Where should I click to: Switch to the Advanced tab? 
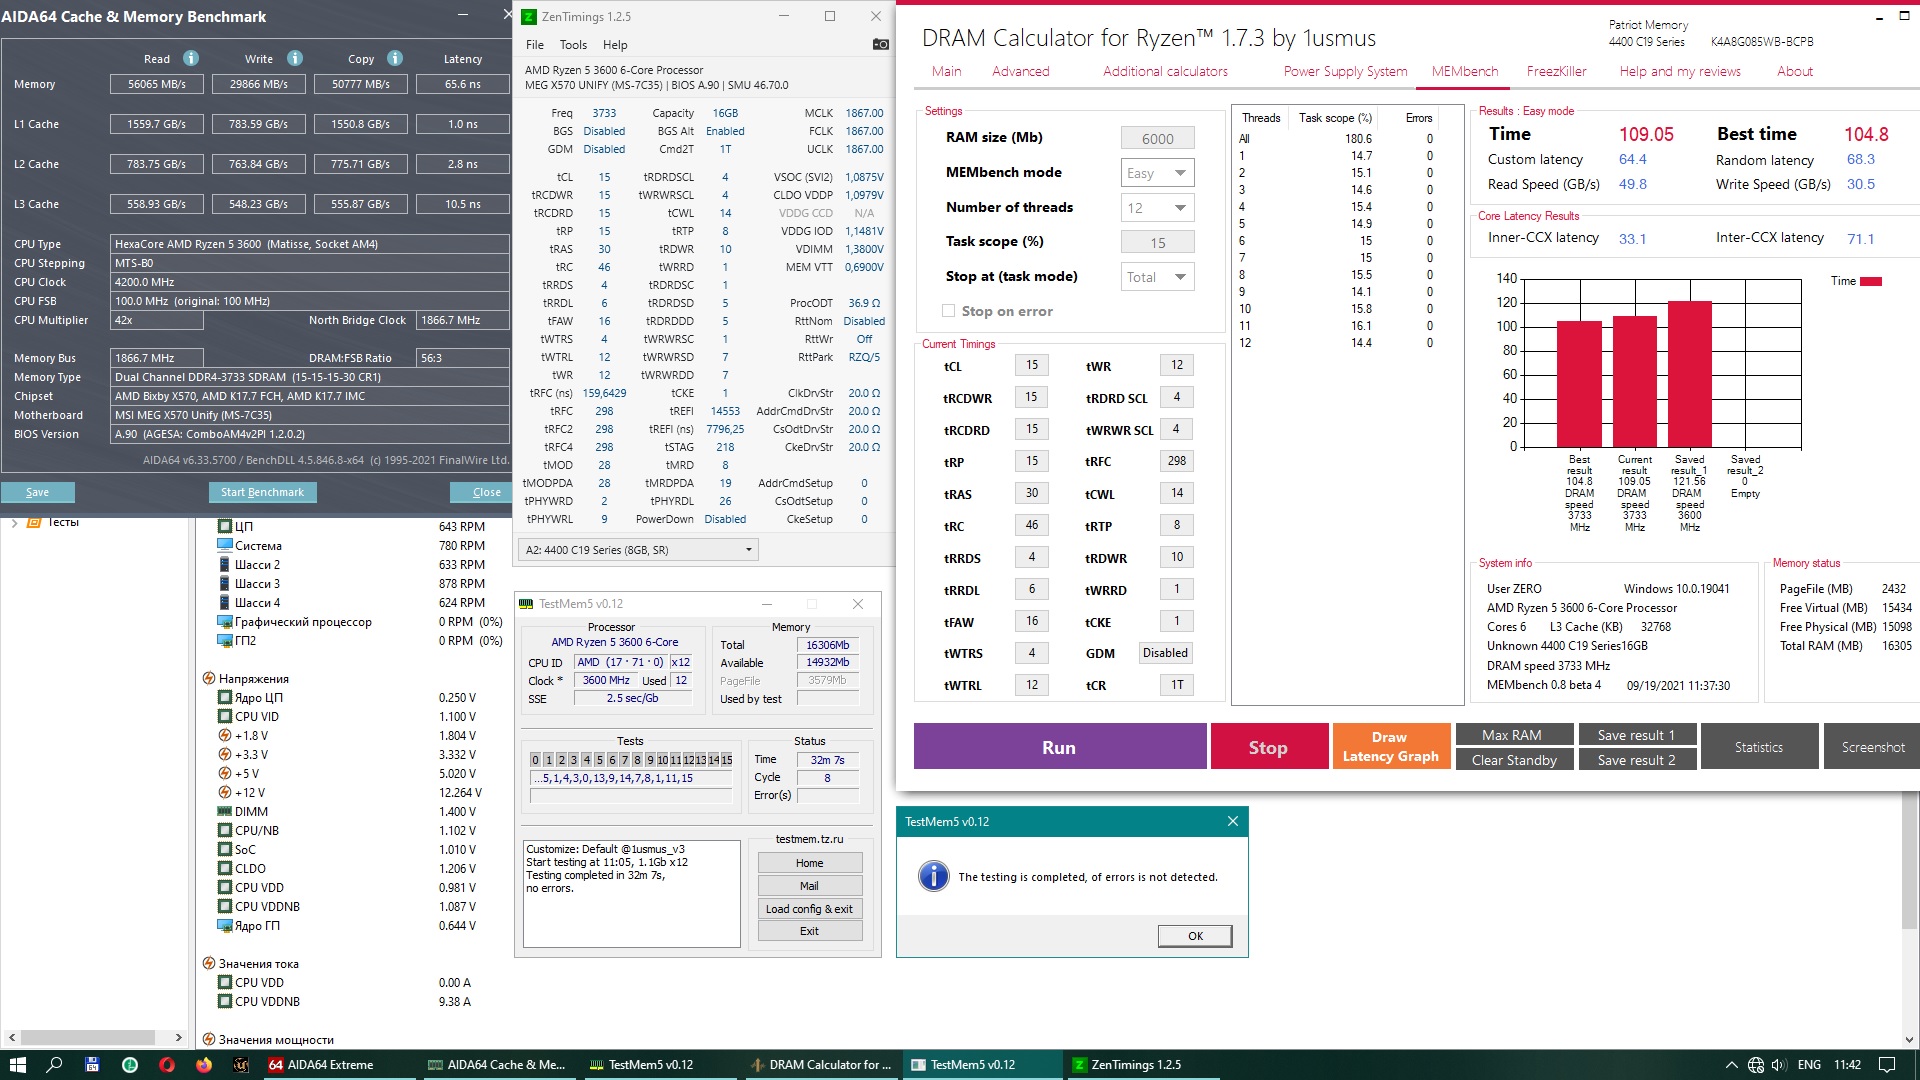point(1020,71)
